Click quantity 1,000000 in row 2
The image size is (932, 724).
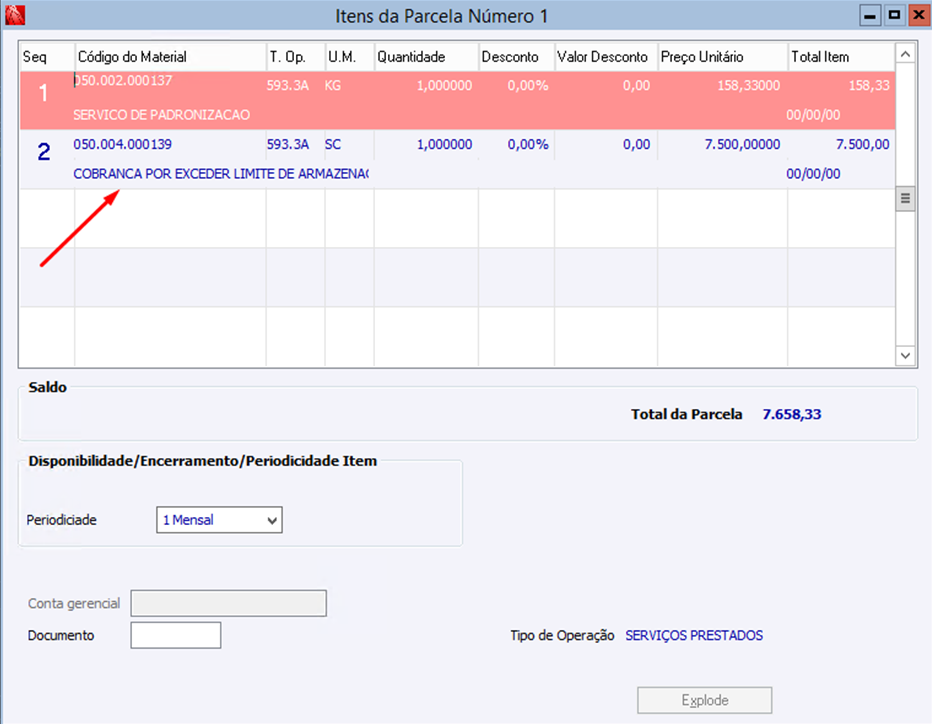pos(445,144)
